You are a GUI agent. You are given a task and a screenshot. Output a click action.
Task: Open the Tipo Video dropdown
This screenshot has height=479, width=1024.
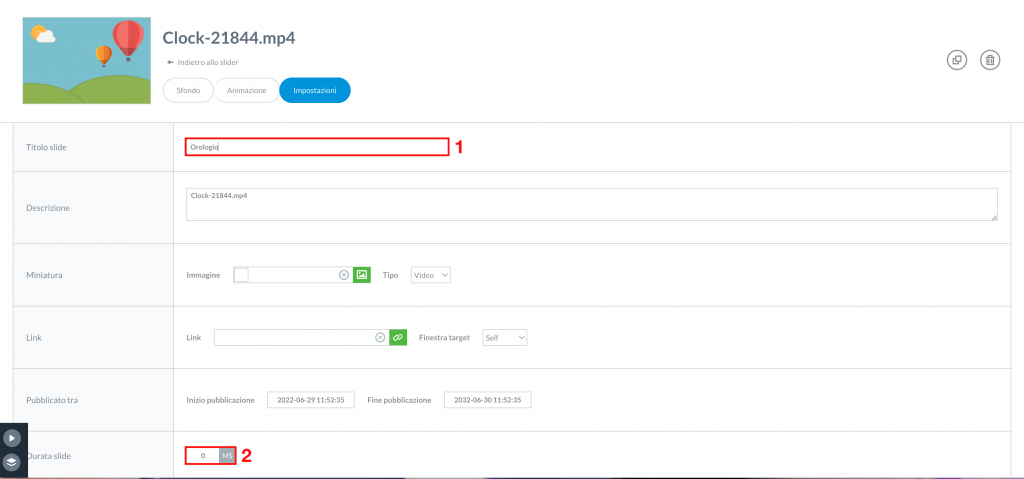431,275
